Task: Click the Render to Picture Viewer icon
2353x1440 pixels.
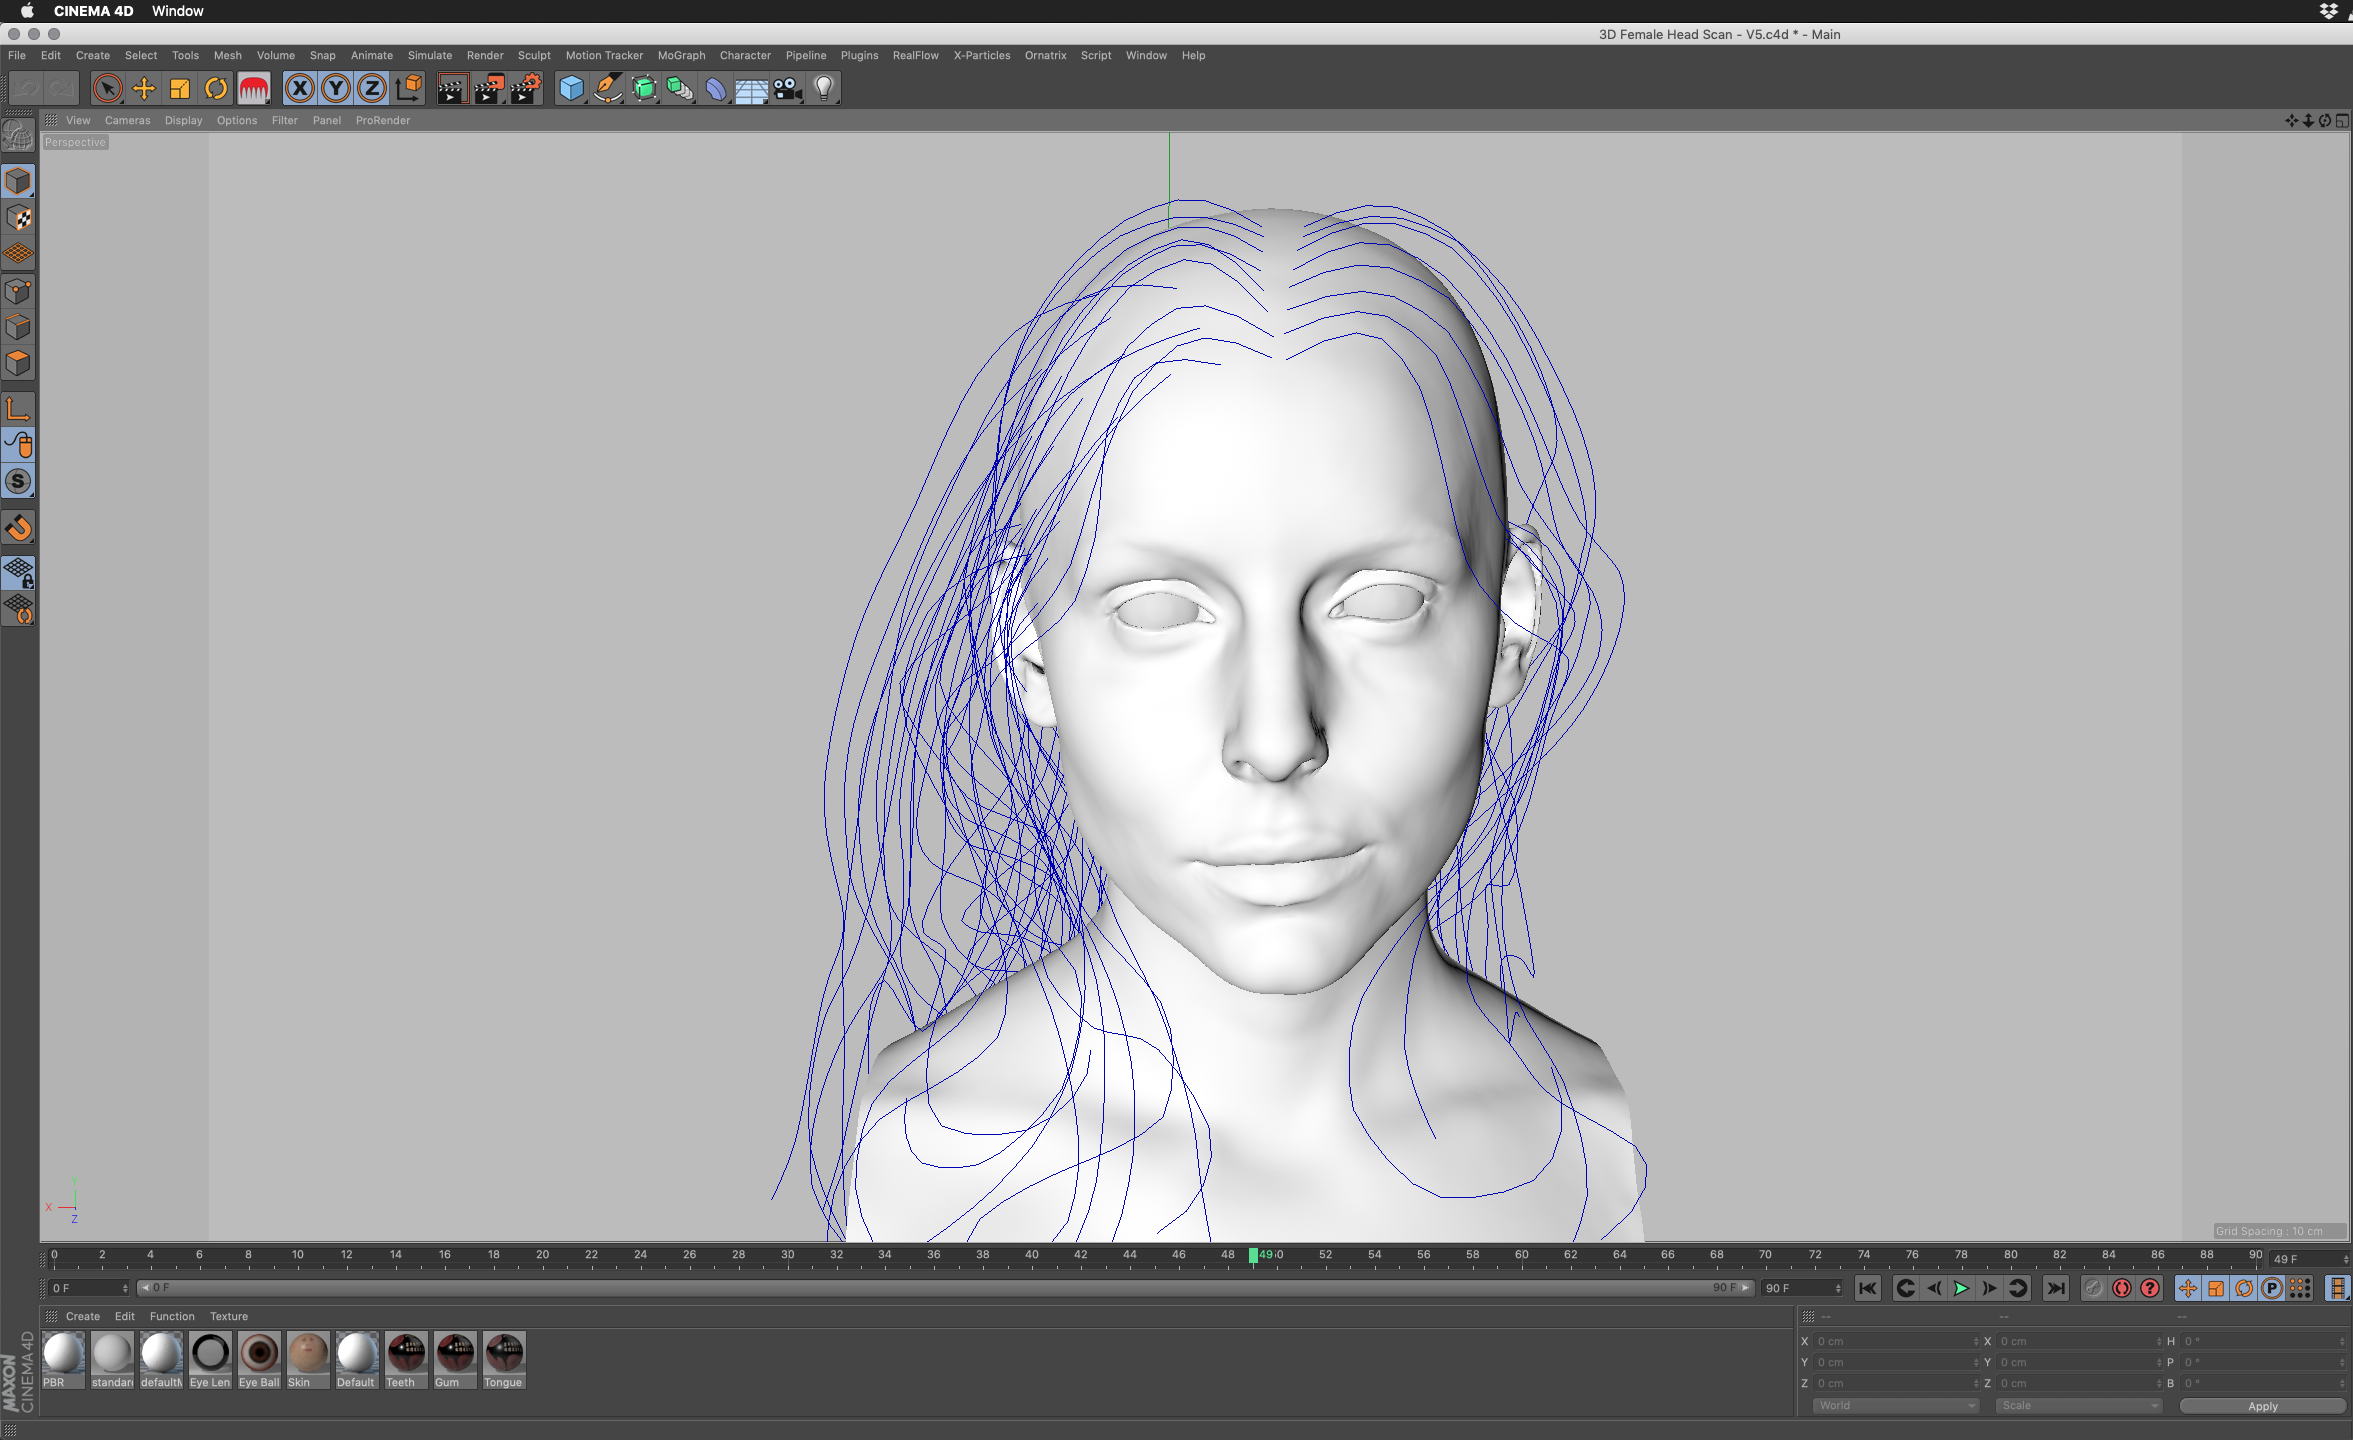Action: 489,89
